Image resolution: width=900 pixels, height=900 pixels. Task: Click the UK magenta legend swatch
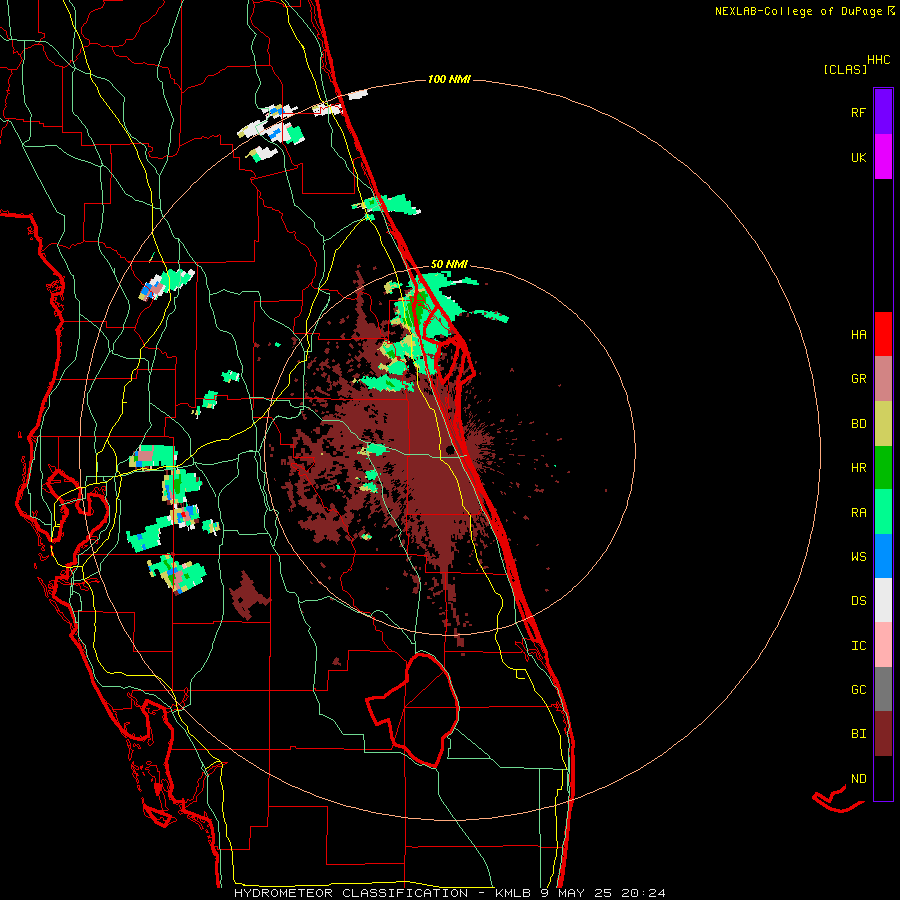[x=883, y=157]
